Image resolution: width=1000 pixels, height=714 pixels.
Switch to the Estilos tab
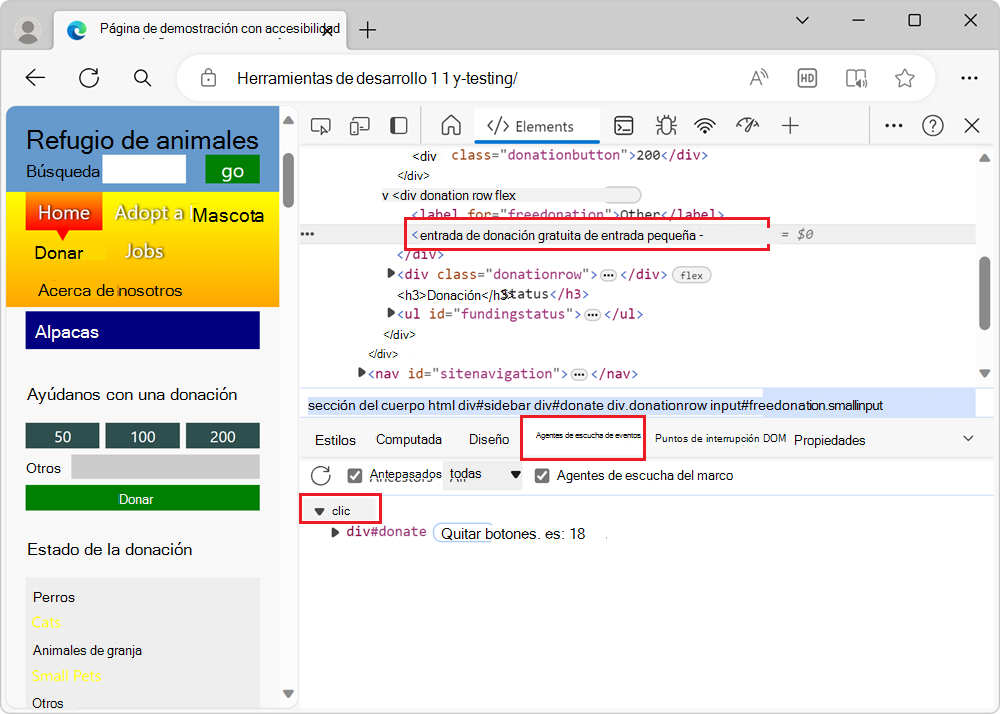tap(335, 439)
